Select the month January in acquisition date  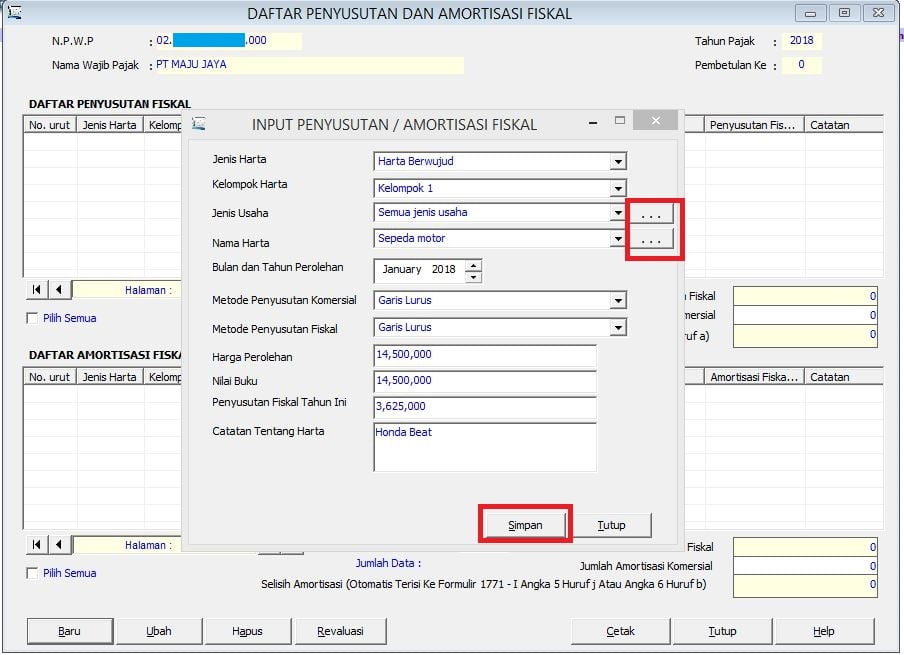click(402, 269)
